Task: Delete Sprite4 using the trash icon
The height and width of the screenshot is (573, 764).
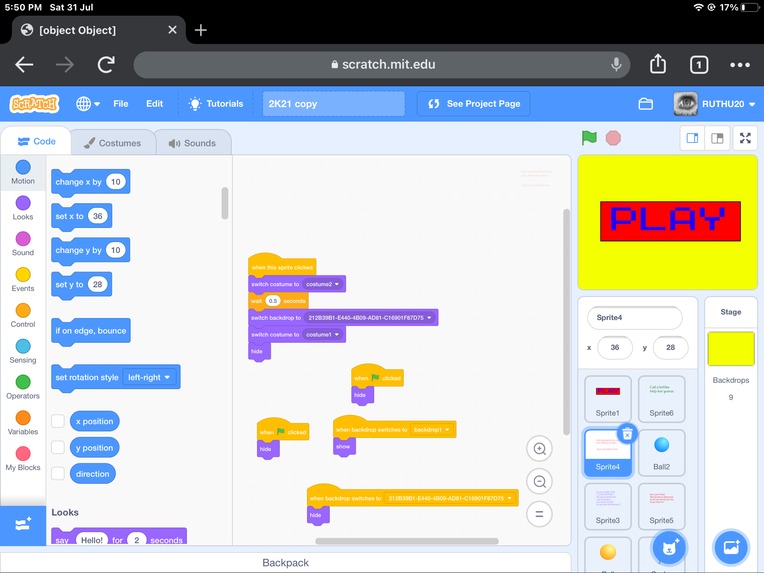Action: click(x=627, y=433)
